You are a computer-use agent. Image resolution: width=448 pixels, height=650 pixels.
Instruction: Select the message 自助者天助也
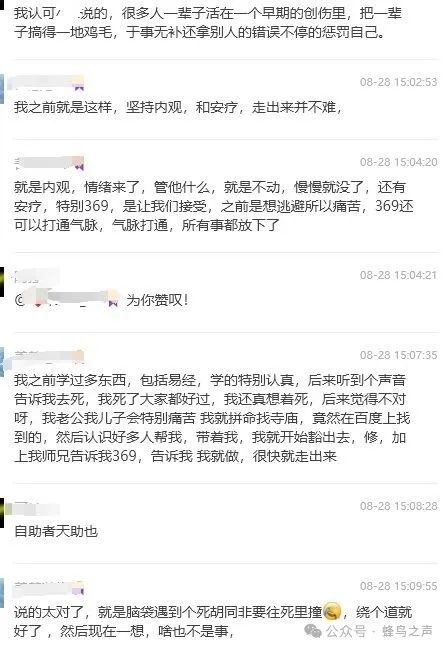click(x=56, y=531)
